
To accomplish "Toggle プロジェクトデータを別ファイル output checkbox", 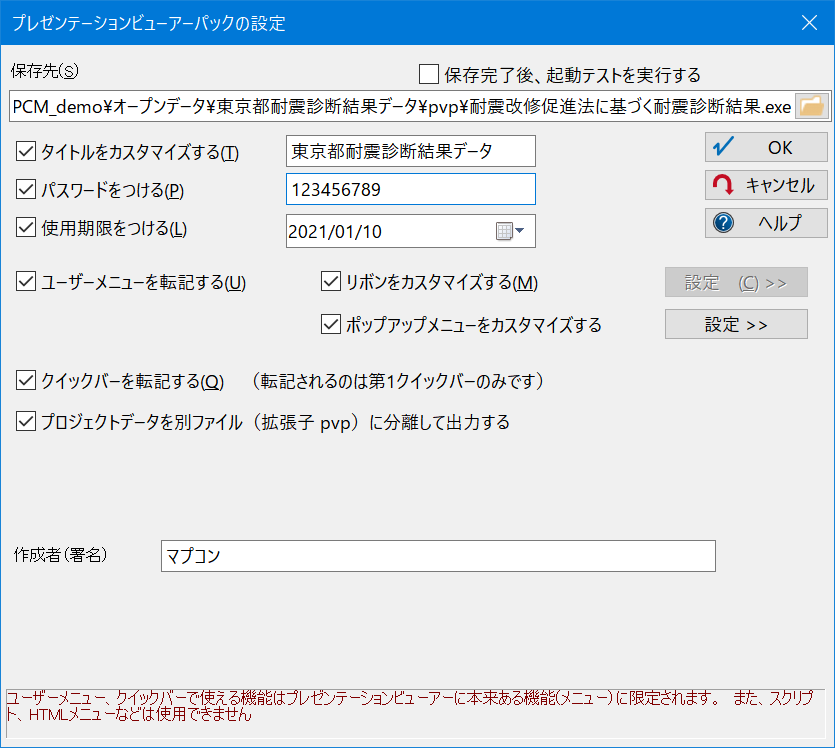I will 26,421.
